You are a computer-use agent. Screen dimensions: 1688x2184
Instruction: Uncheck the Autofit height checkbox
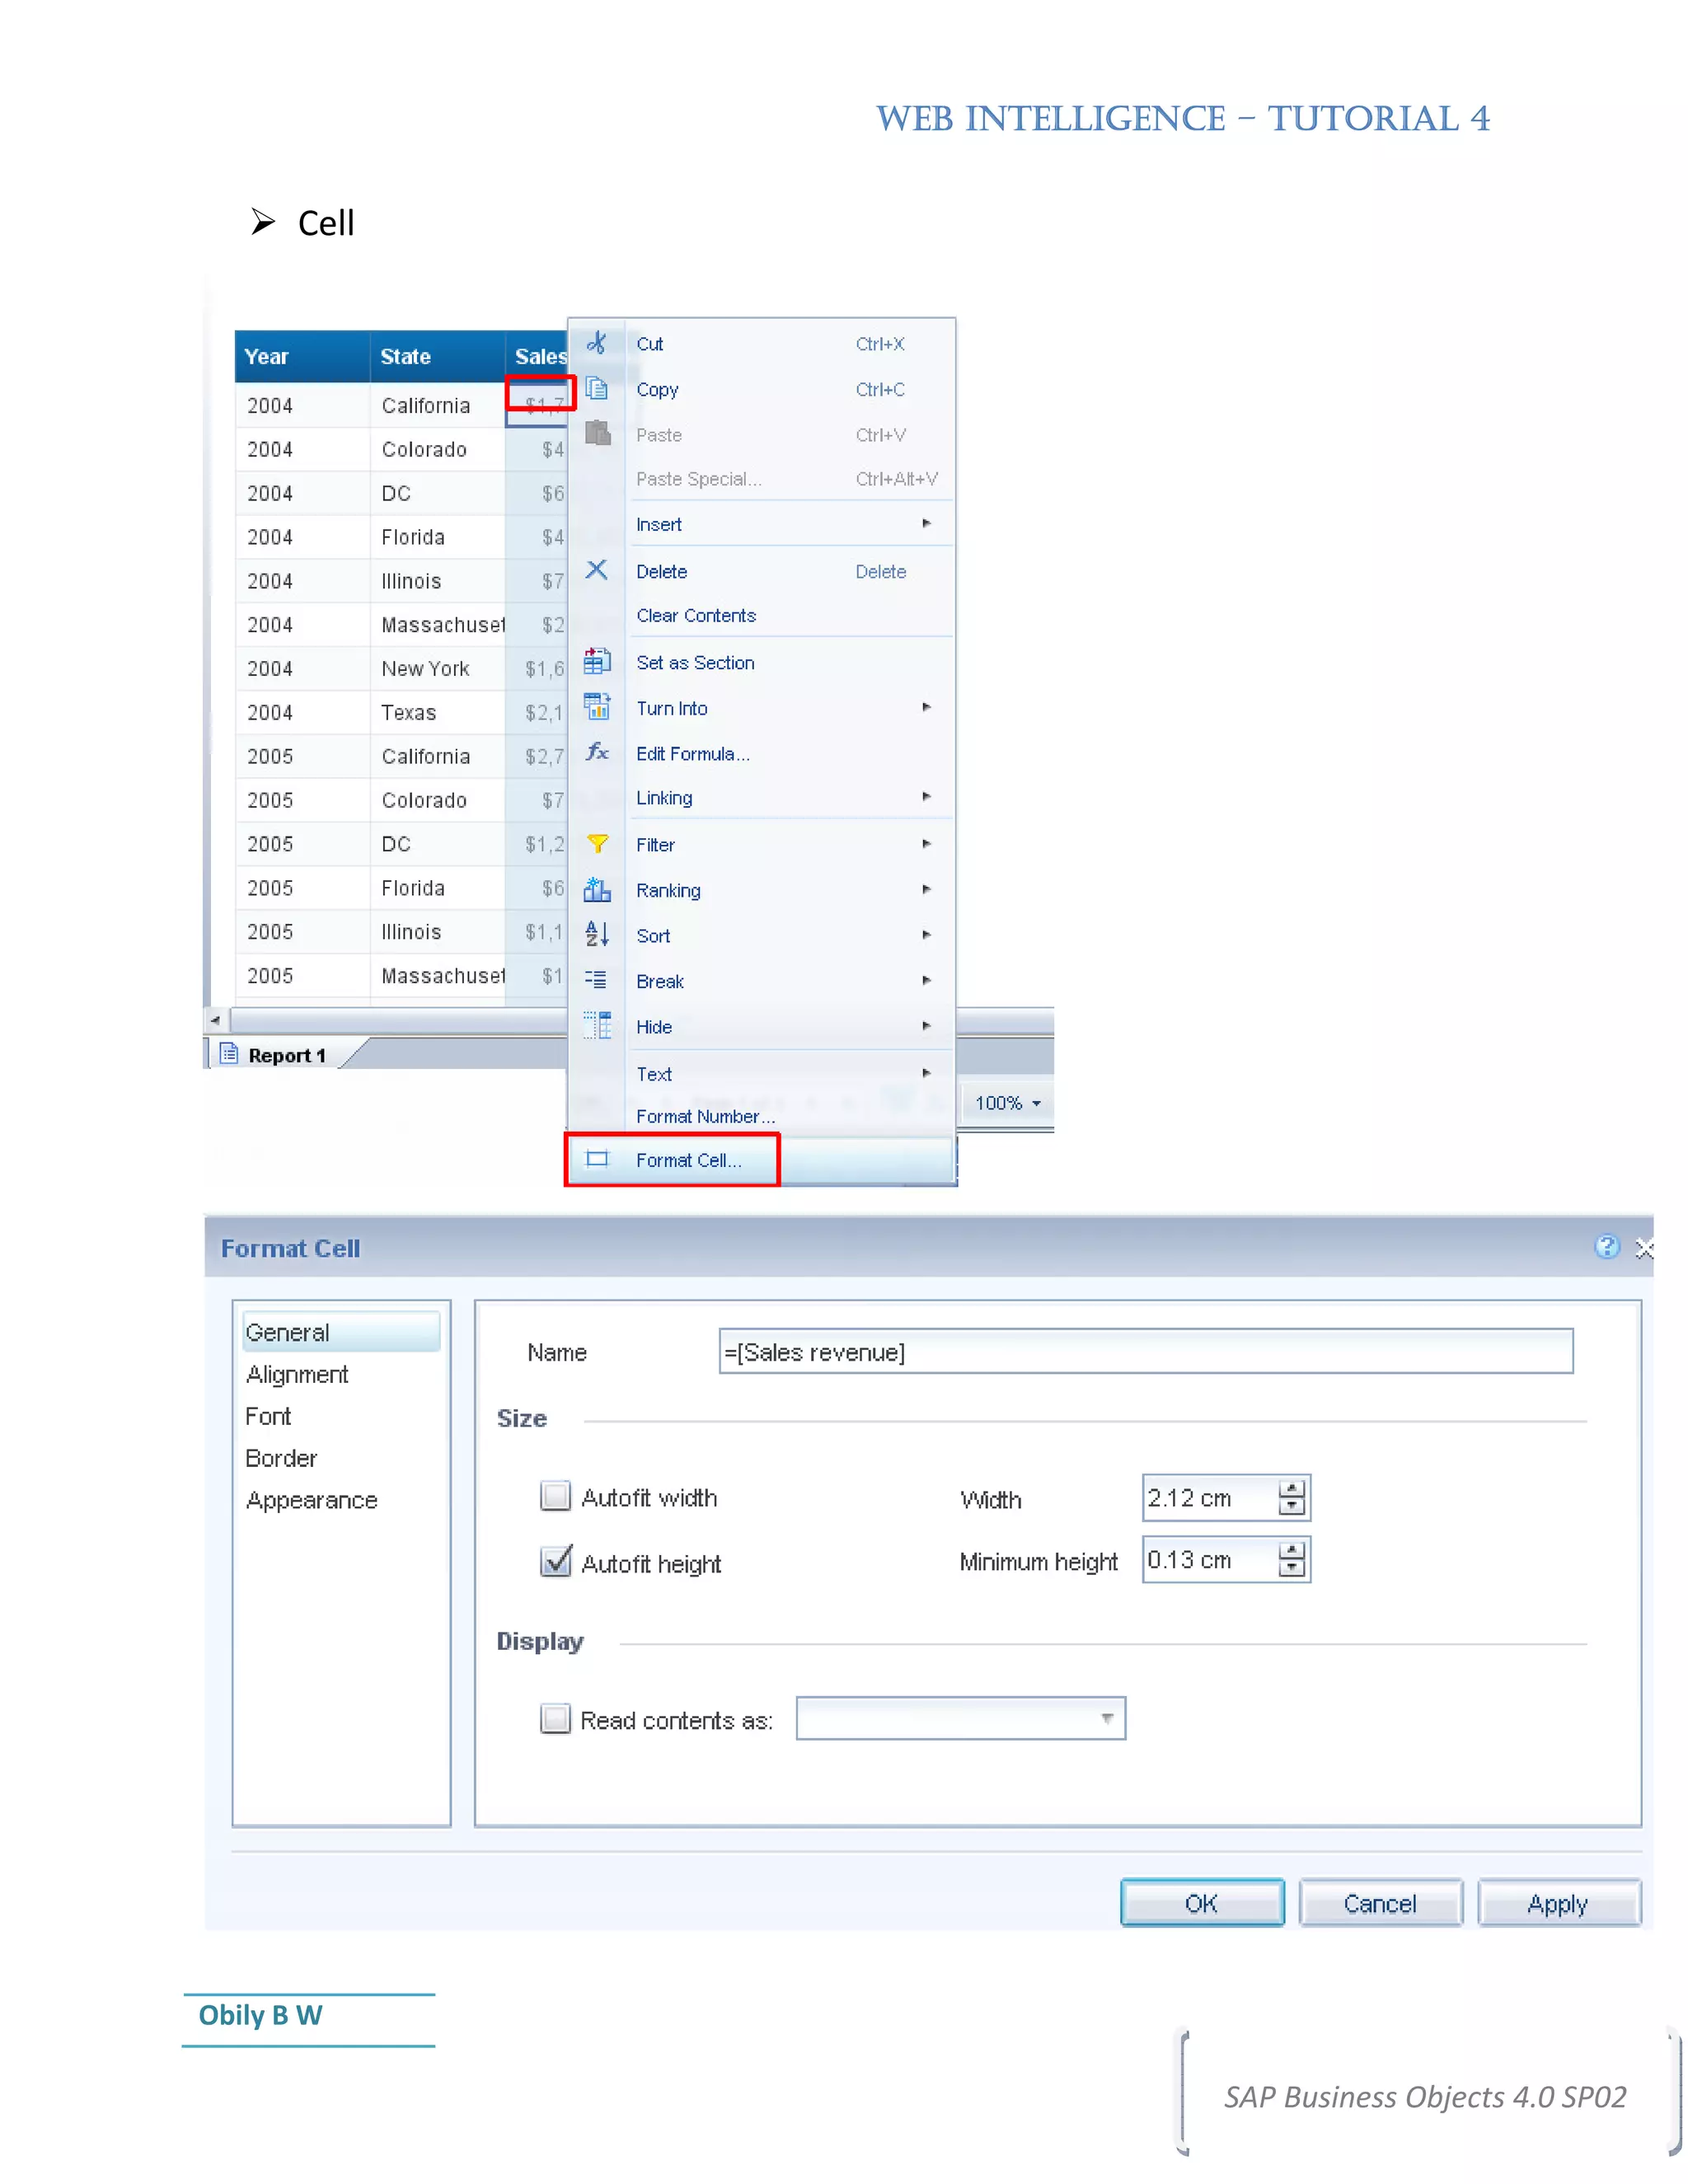pos(555,1561)
